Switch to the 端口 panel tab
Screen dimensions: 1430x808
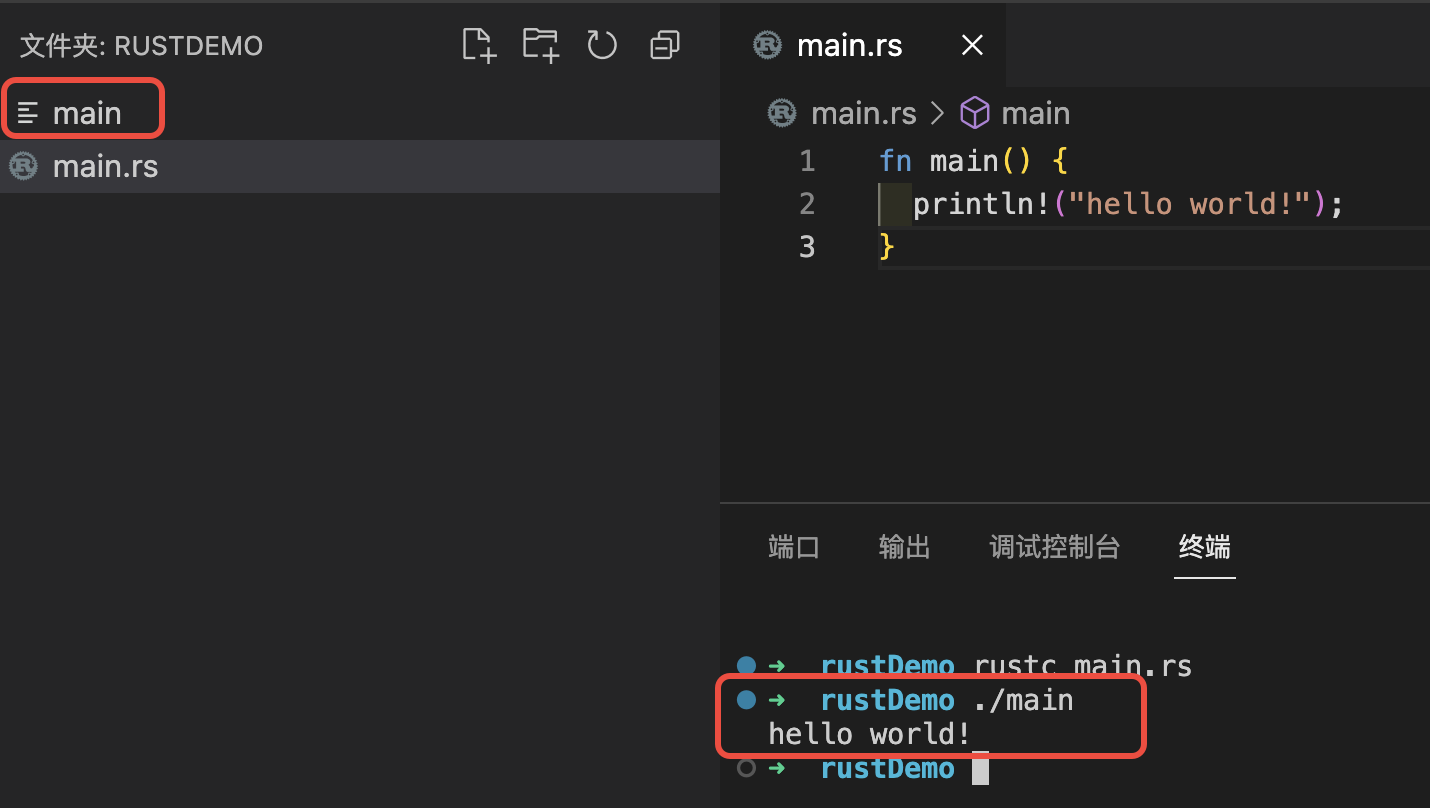[794, 547]
